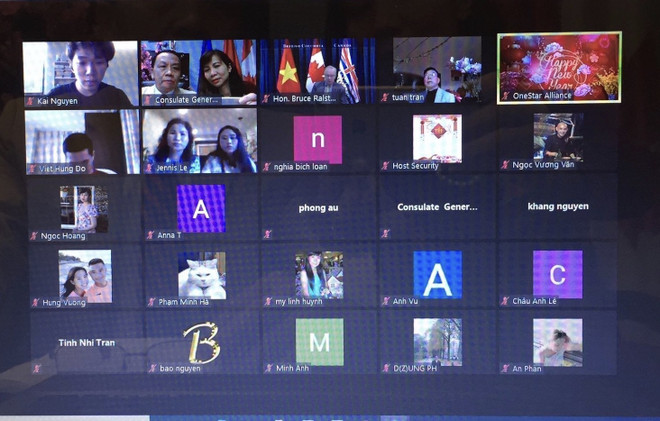This screenshot has width=660, height=421.
Task: Click the Tinh Nhi Tran participant tile
Action: click(x=84, y=342)
